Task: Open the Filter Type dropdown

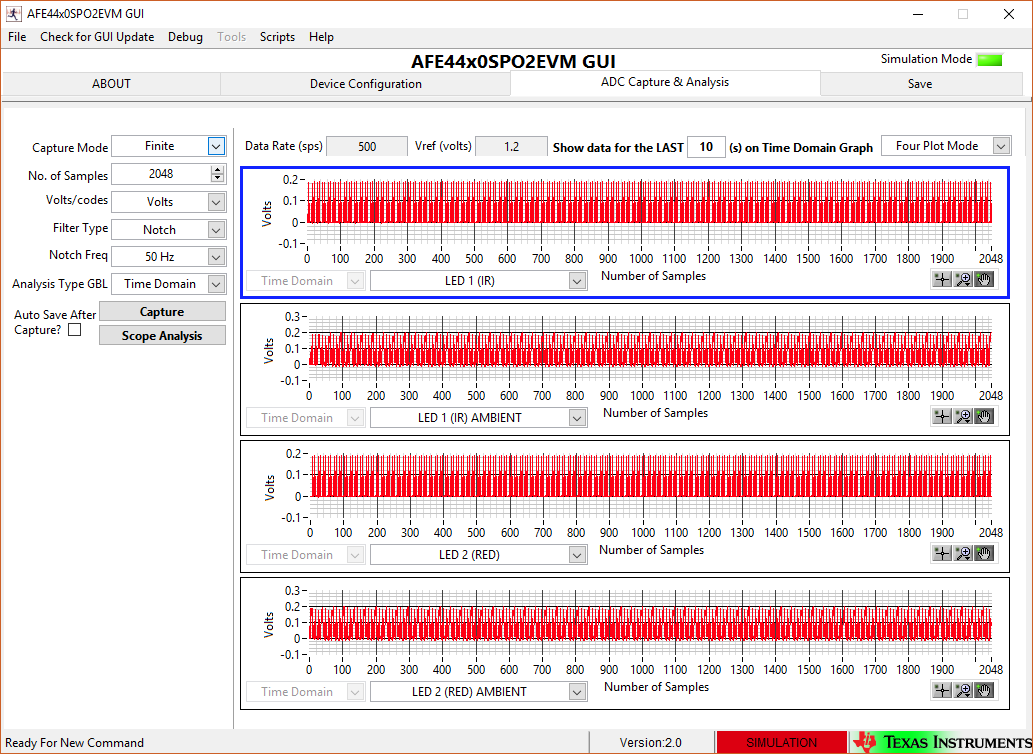Action: [x=216, y=230]
